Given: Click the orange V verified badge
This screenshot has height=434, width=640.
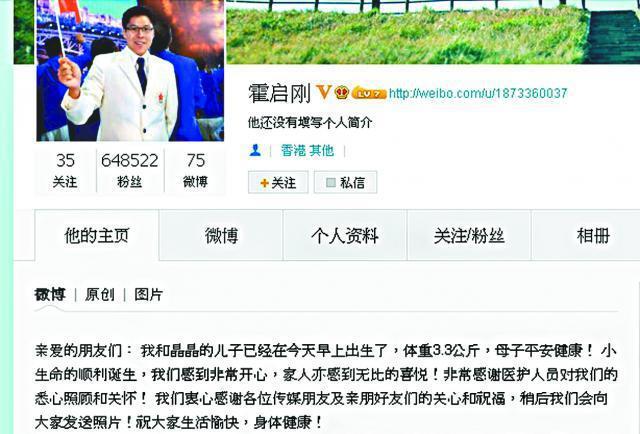Looking at the screenshot, I should pyautogui.click(x=324, y=92).
